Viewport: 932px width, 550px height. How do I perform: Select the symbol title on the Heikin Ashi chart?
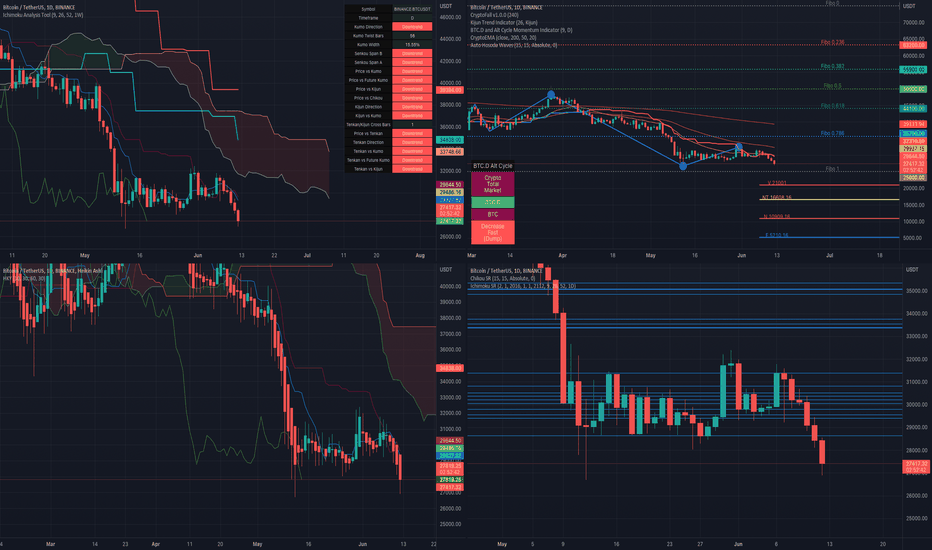[52, 271]
